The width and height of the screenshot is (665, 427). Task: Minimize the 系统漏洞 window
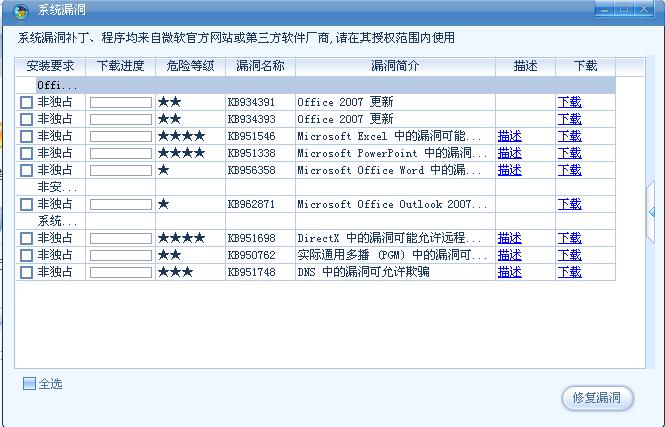tap(604, 8)
